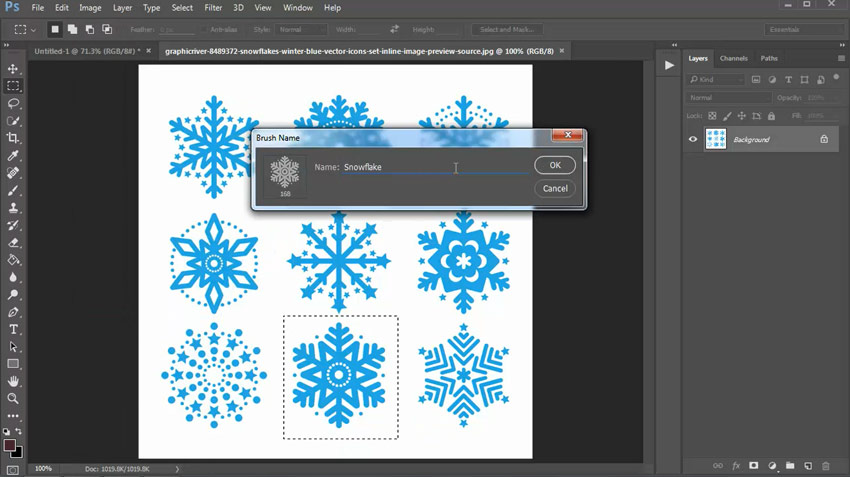Open the Filter menu
This screenshot has width=850, height=477.
[x=213, y=8]
